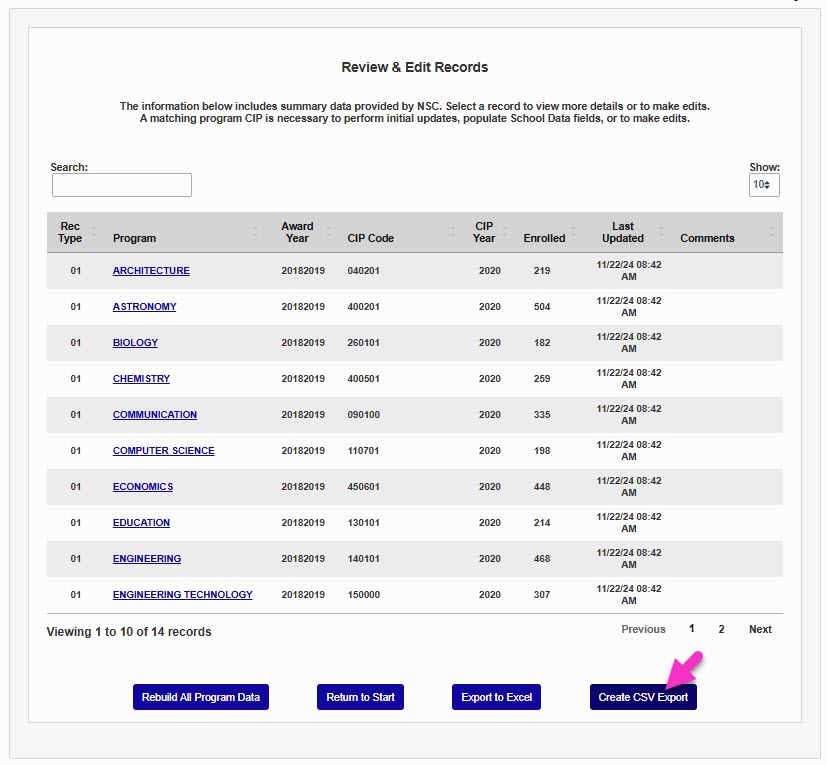Sort by CIP Code column header
This screenshot has height=765, width=827.
pos(370,238)
